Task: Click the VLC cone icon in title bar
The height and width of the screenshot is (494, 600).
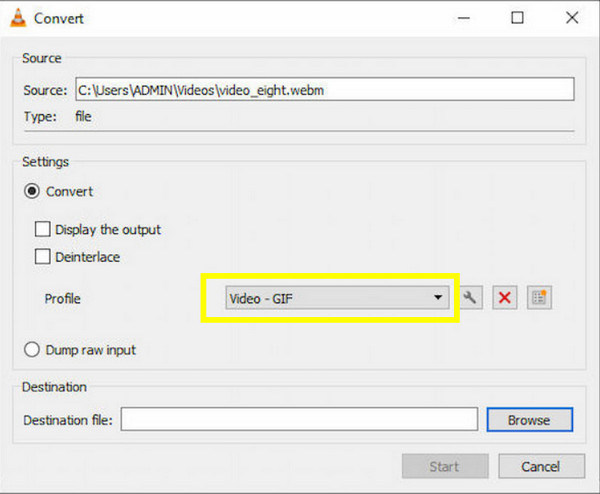Action: coord(18,18)
